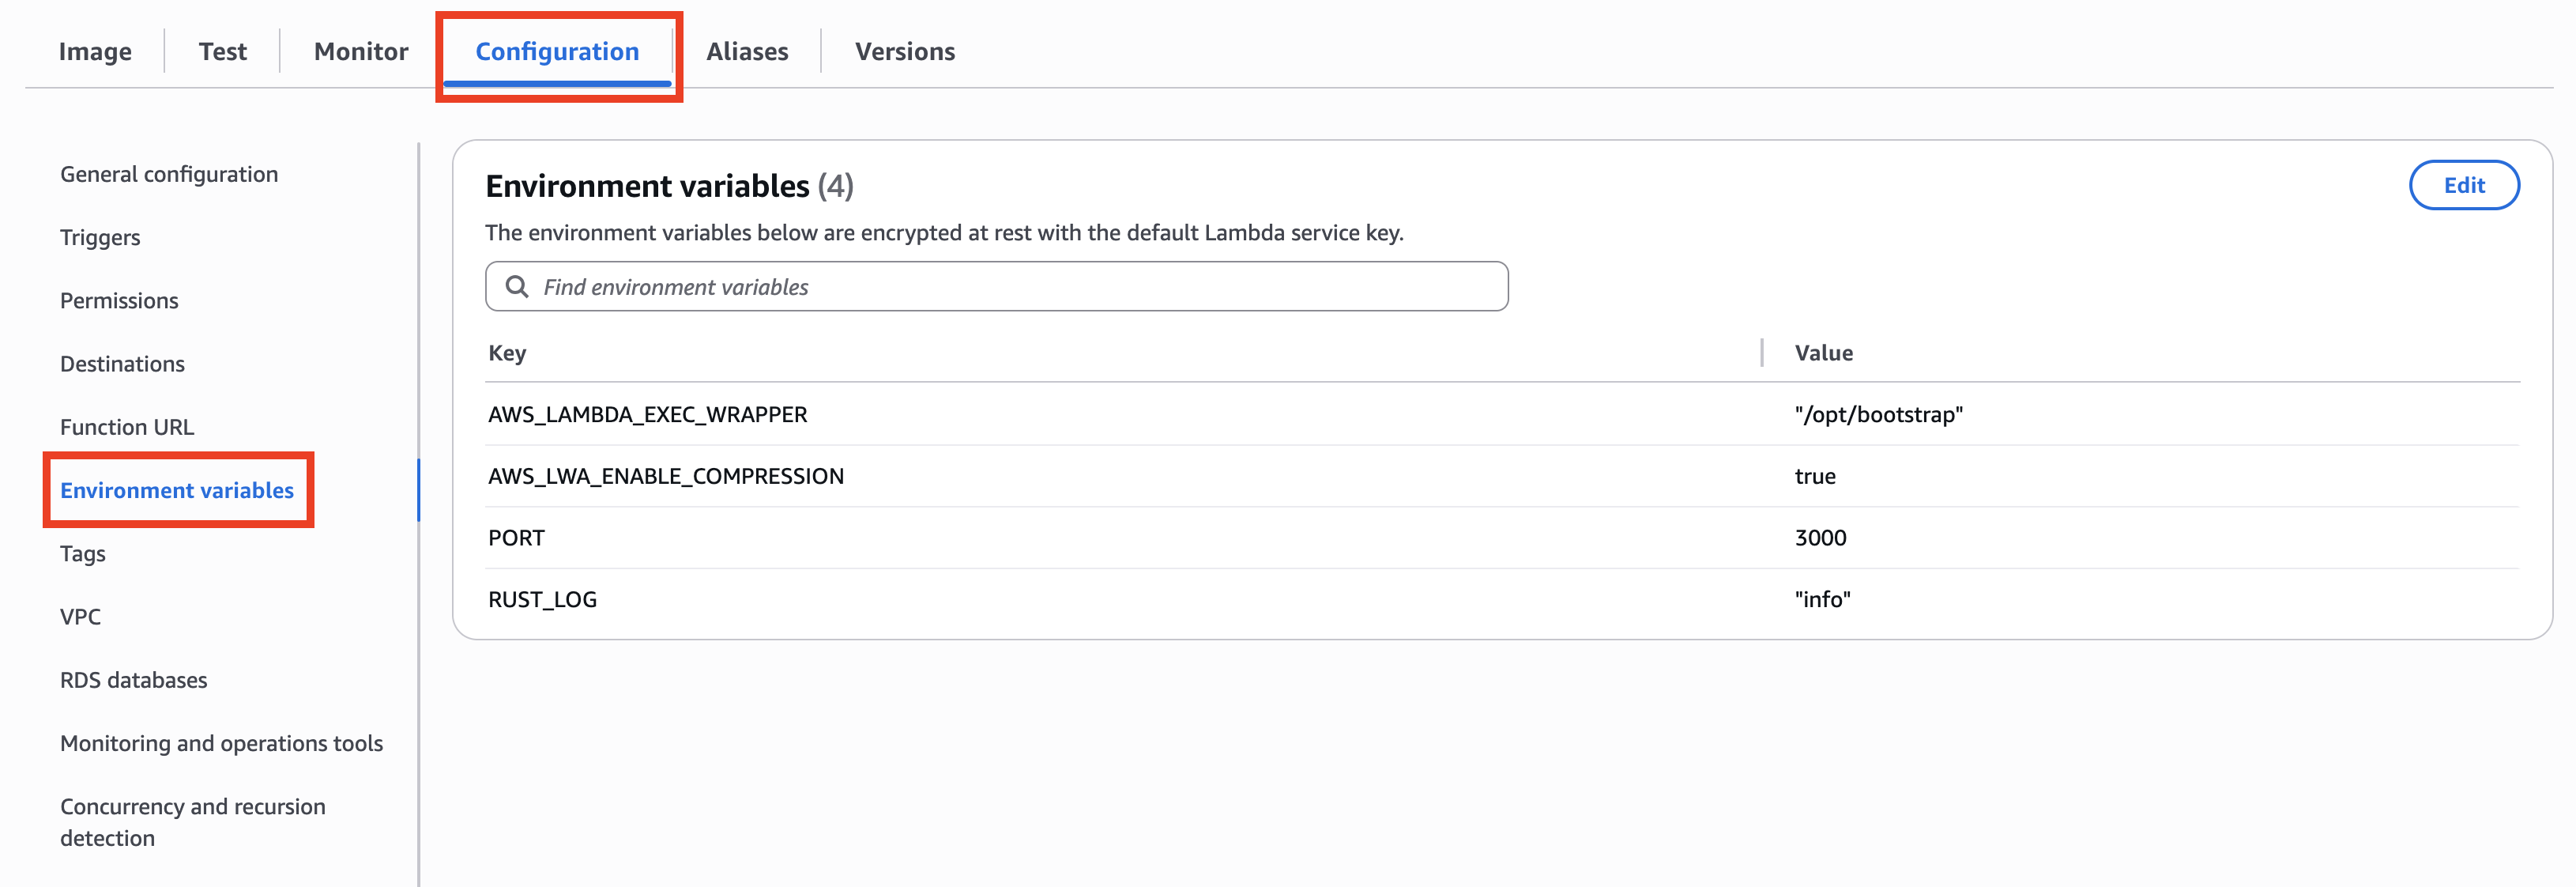Viewport: 2576px width, 887px height.
Task: Switch to the Test tab
Action: pos(222,51)
